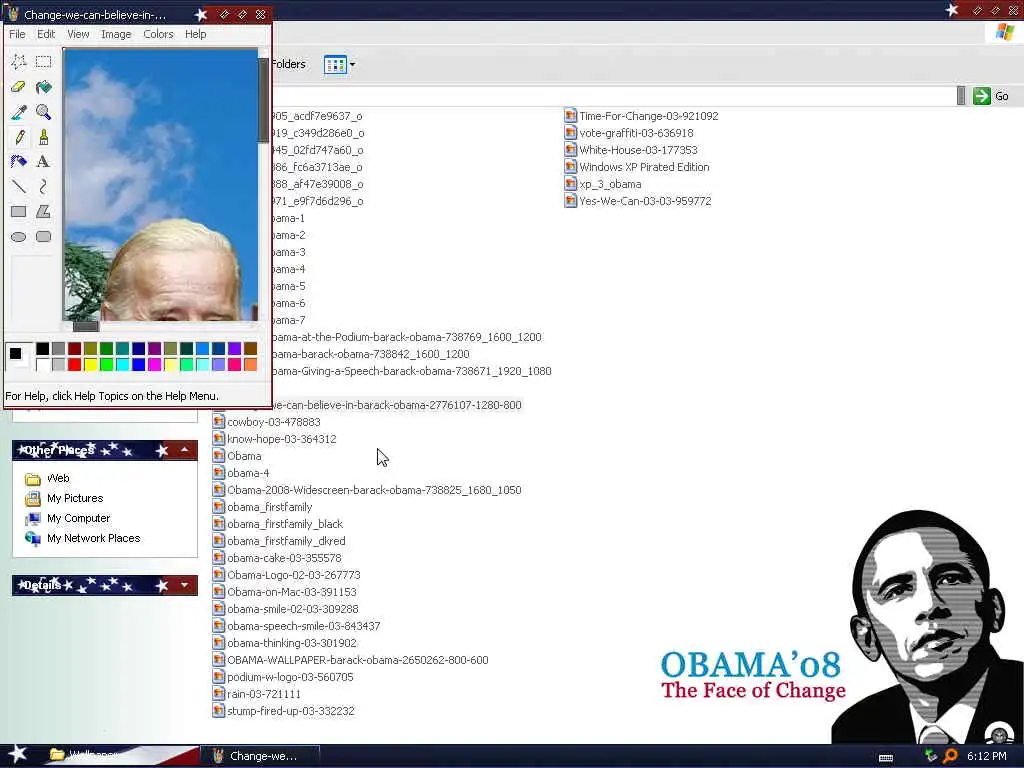This screenshot has width=1024, height=768.
Task: Choose the Magnifier tool in Paint
Action: [x=44, y=112]
